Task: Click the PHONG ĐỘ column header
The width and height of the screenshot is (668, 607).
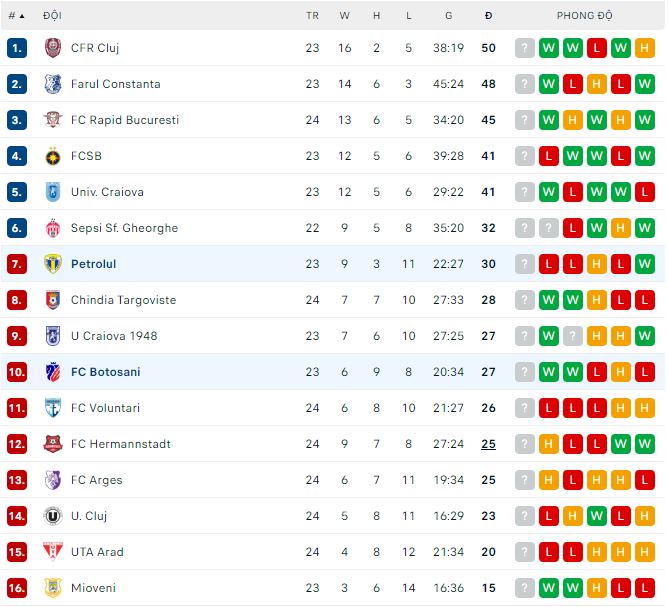Action: point(584,16)
